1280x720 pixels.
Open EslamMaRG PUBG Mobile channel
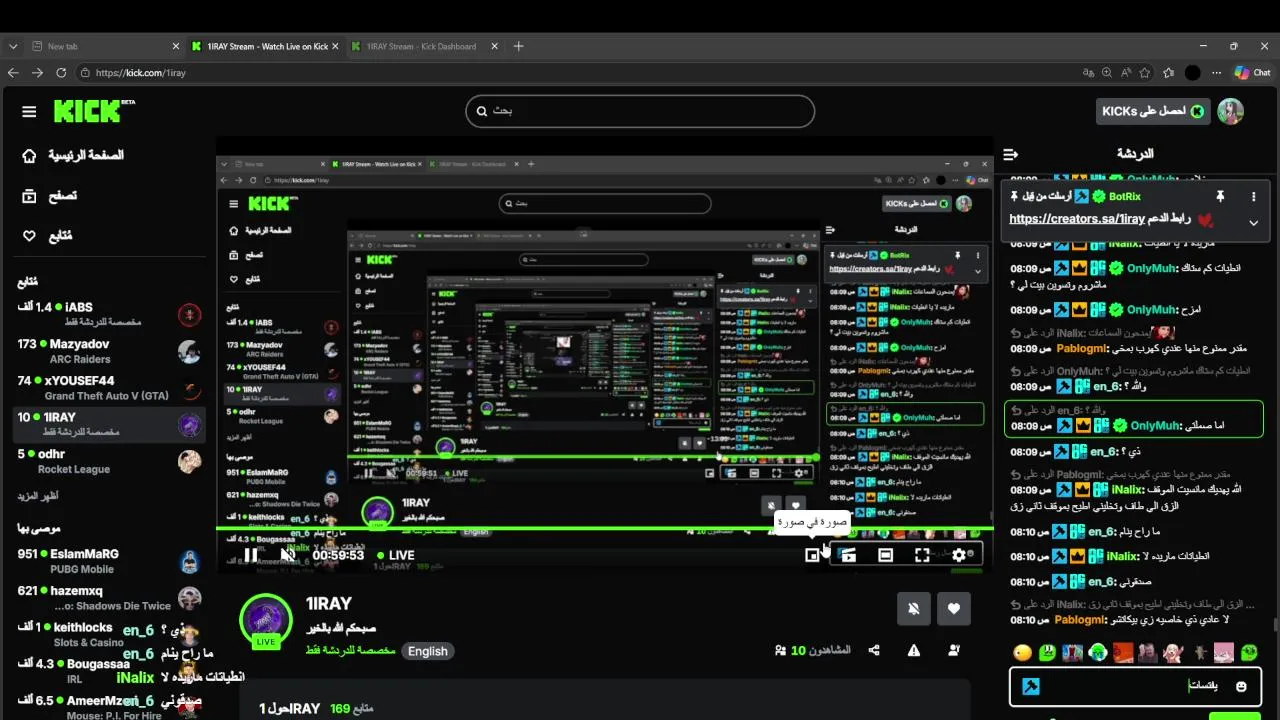click(x=110, y=561)
